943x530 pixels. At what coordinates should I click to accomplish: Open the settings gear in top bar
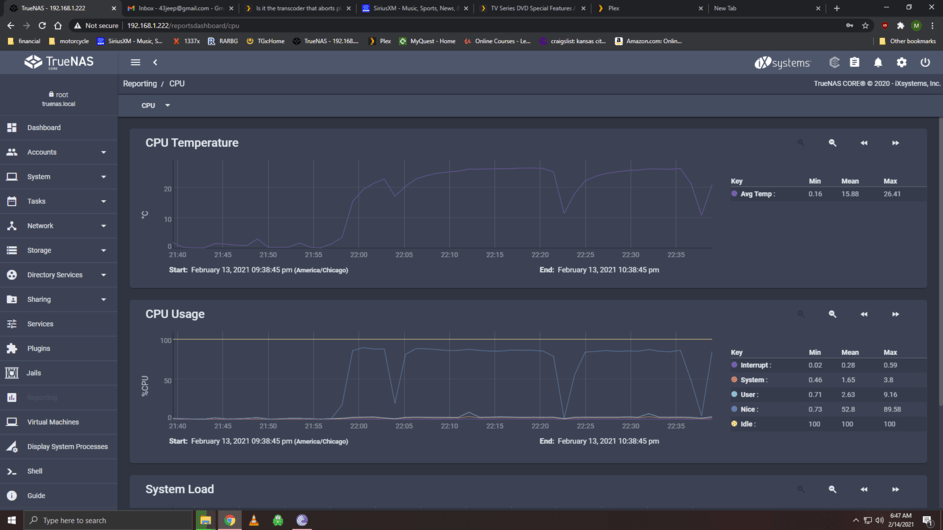[x=901, y=63]
